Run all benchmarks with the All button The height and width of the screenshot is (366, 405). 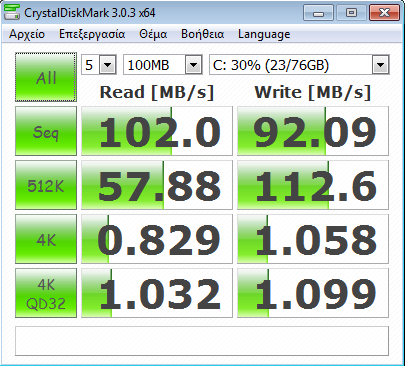pos(46,77)
